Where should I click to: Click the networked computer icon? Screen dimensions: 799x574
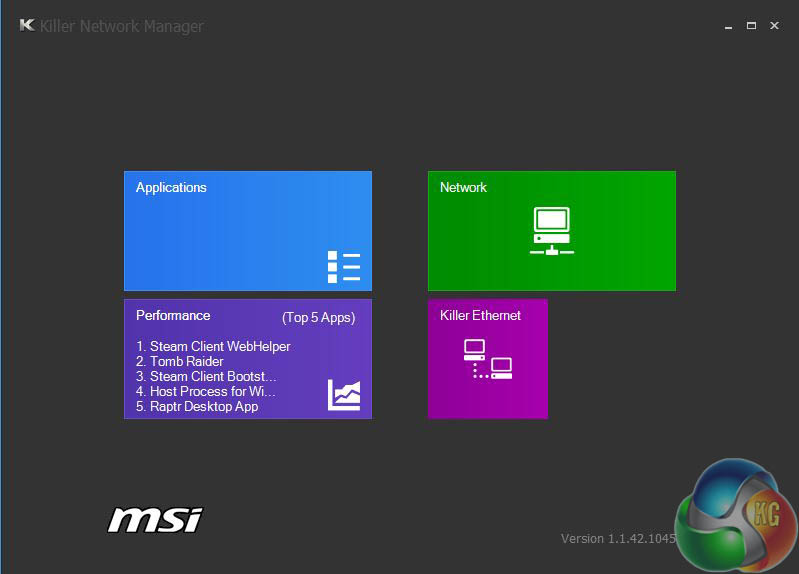pos(552,231)
